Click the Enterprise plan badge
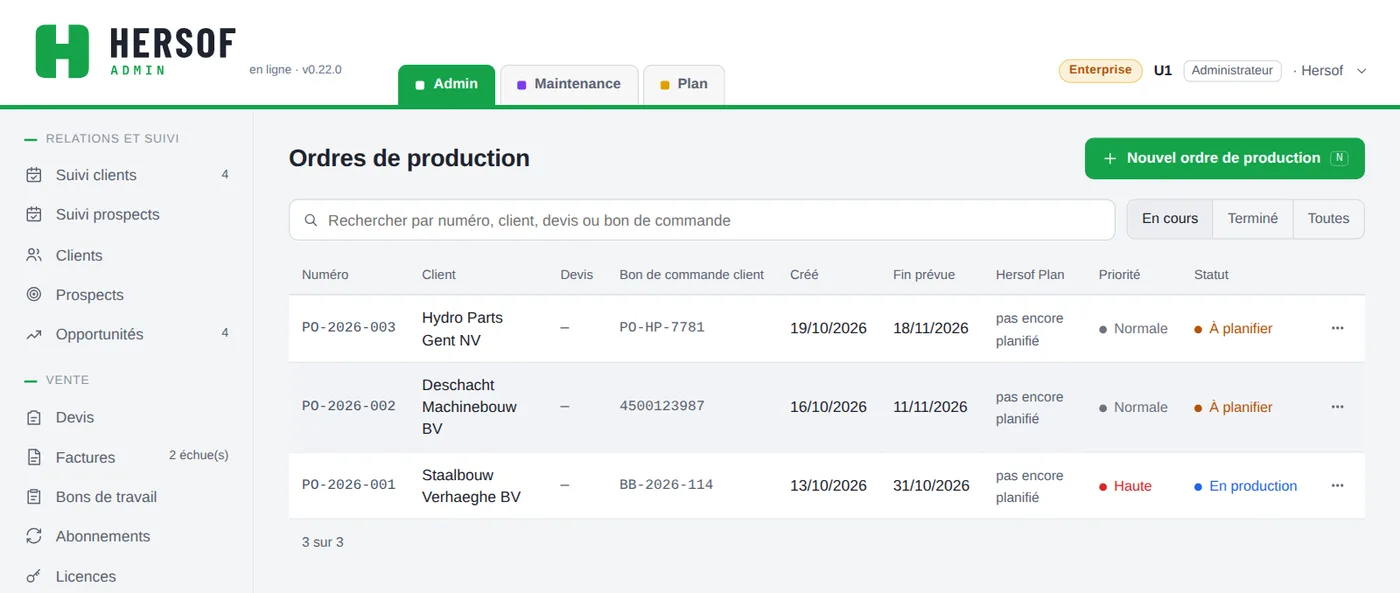 coord(1100,70)
